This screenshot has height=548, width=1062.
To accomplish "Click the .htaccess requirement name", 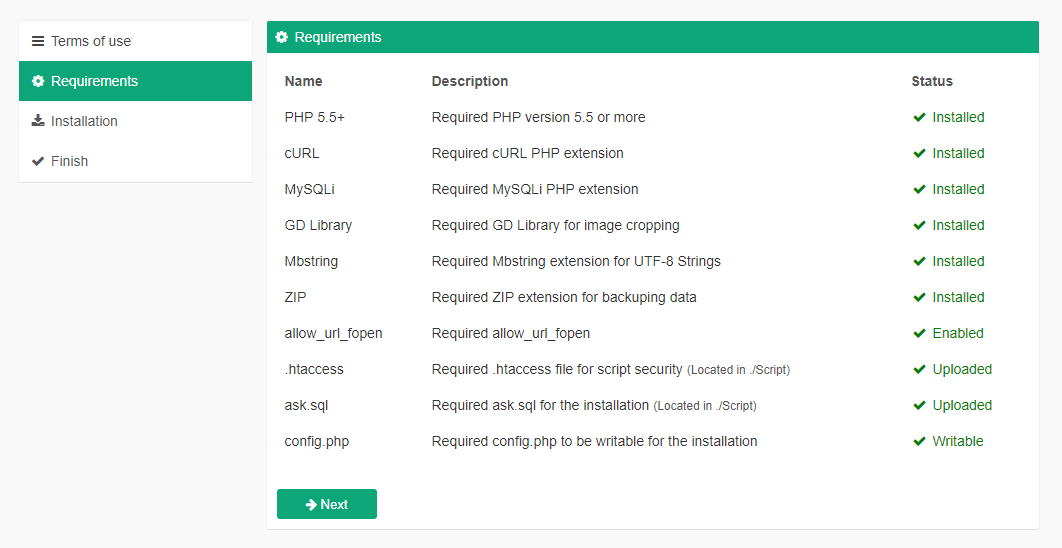I will [314, 369].
